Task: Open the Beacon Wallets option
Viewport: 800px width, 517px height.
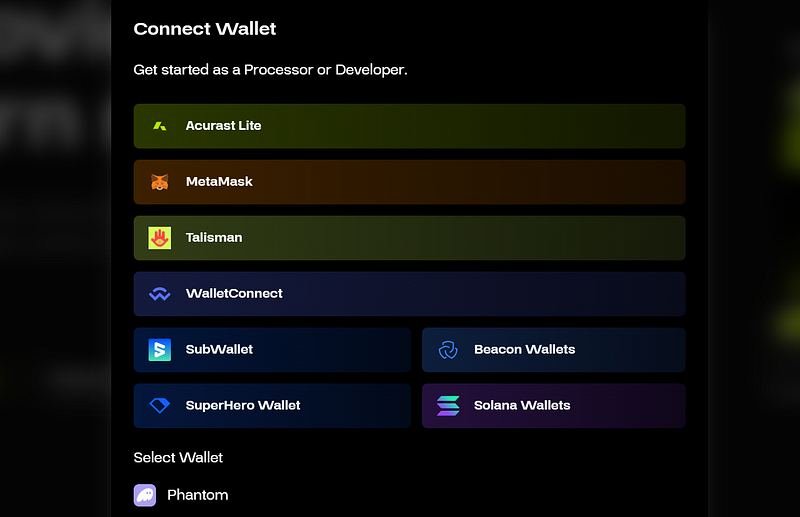Action: (554, 350)
